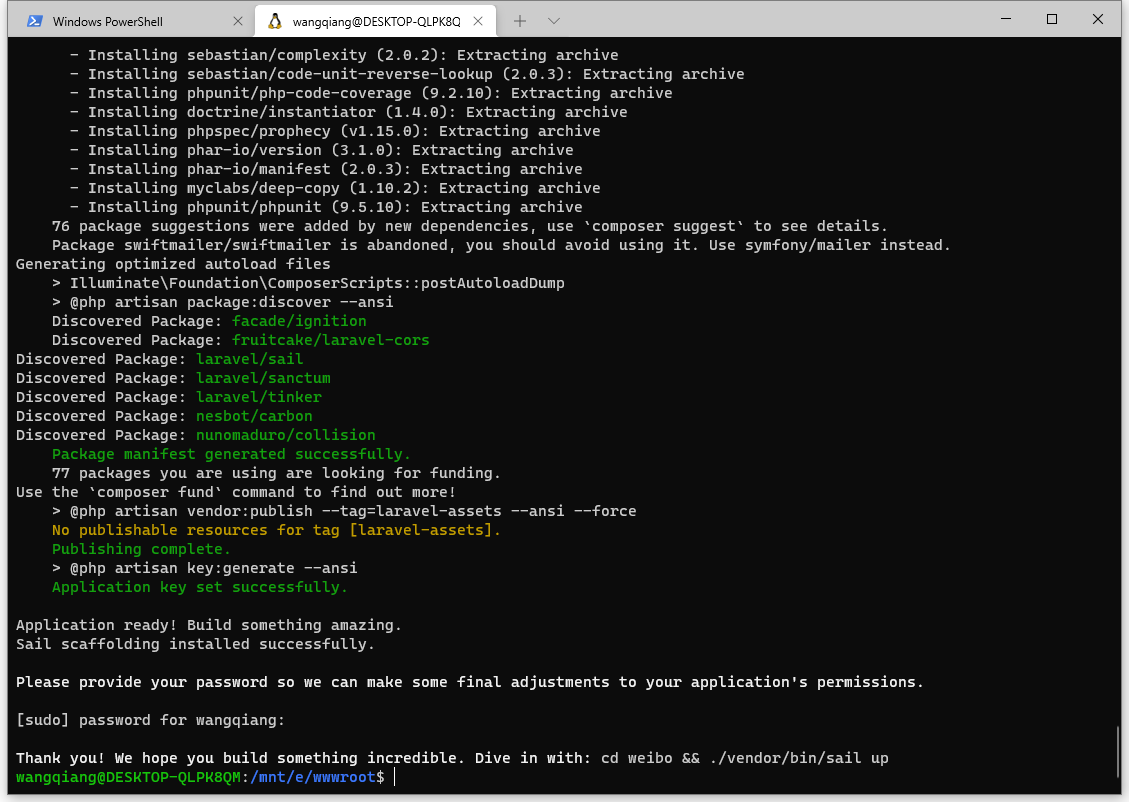Click the Linux penguin icon on the active tab

(275, 21)
